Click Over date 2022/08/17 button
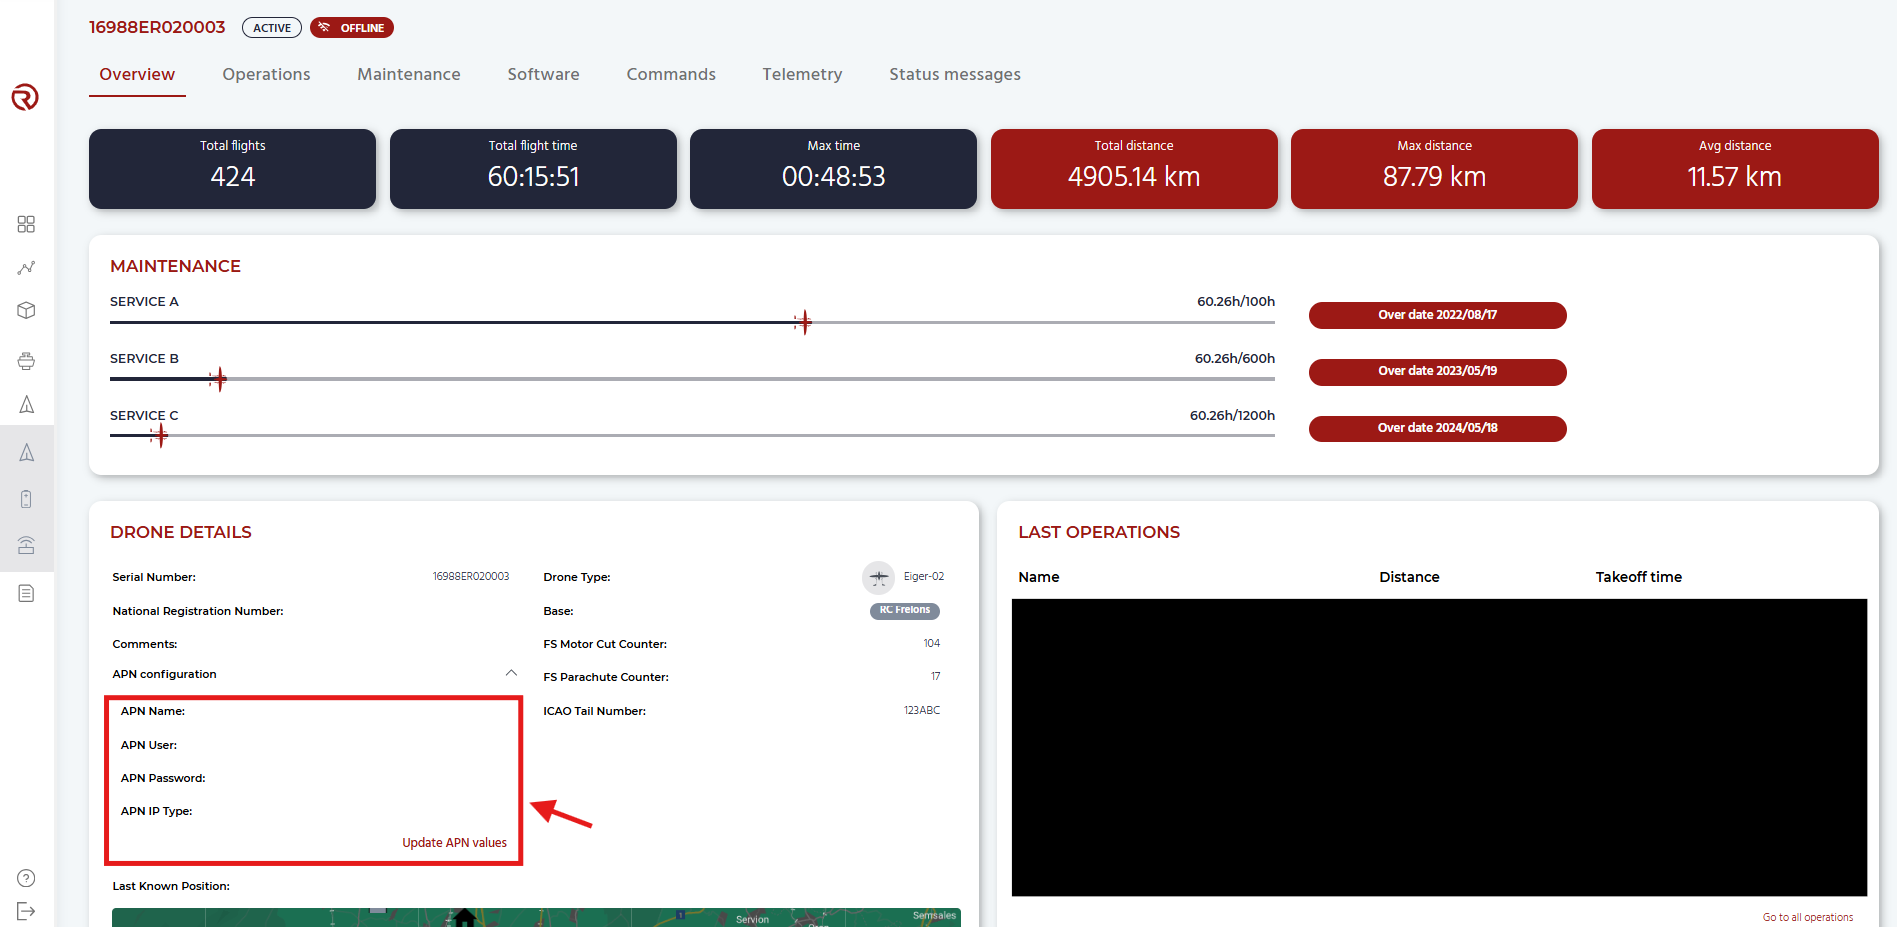Screen dimensions: 1897x927 (x=1437, y=315)
